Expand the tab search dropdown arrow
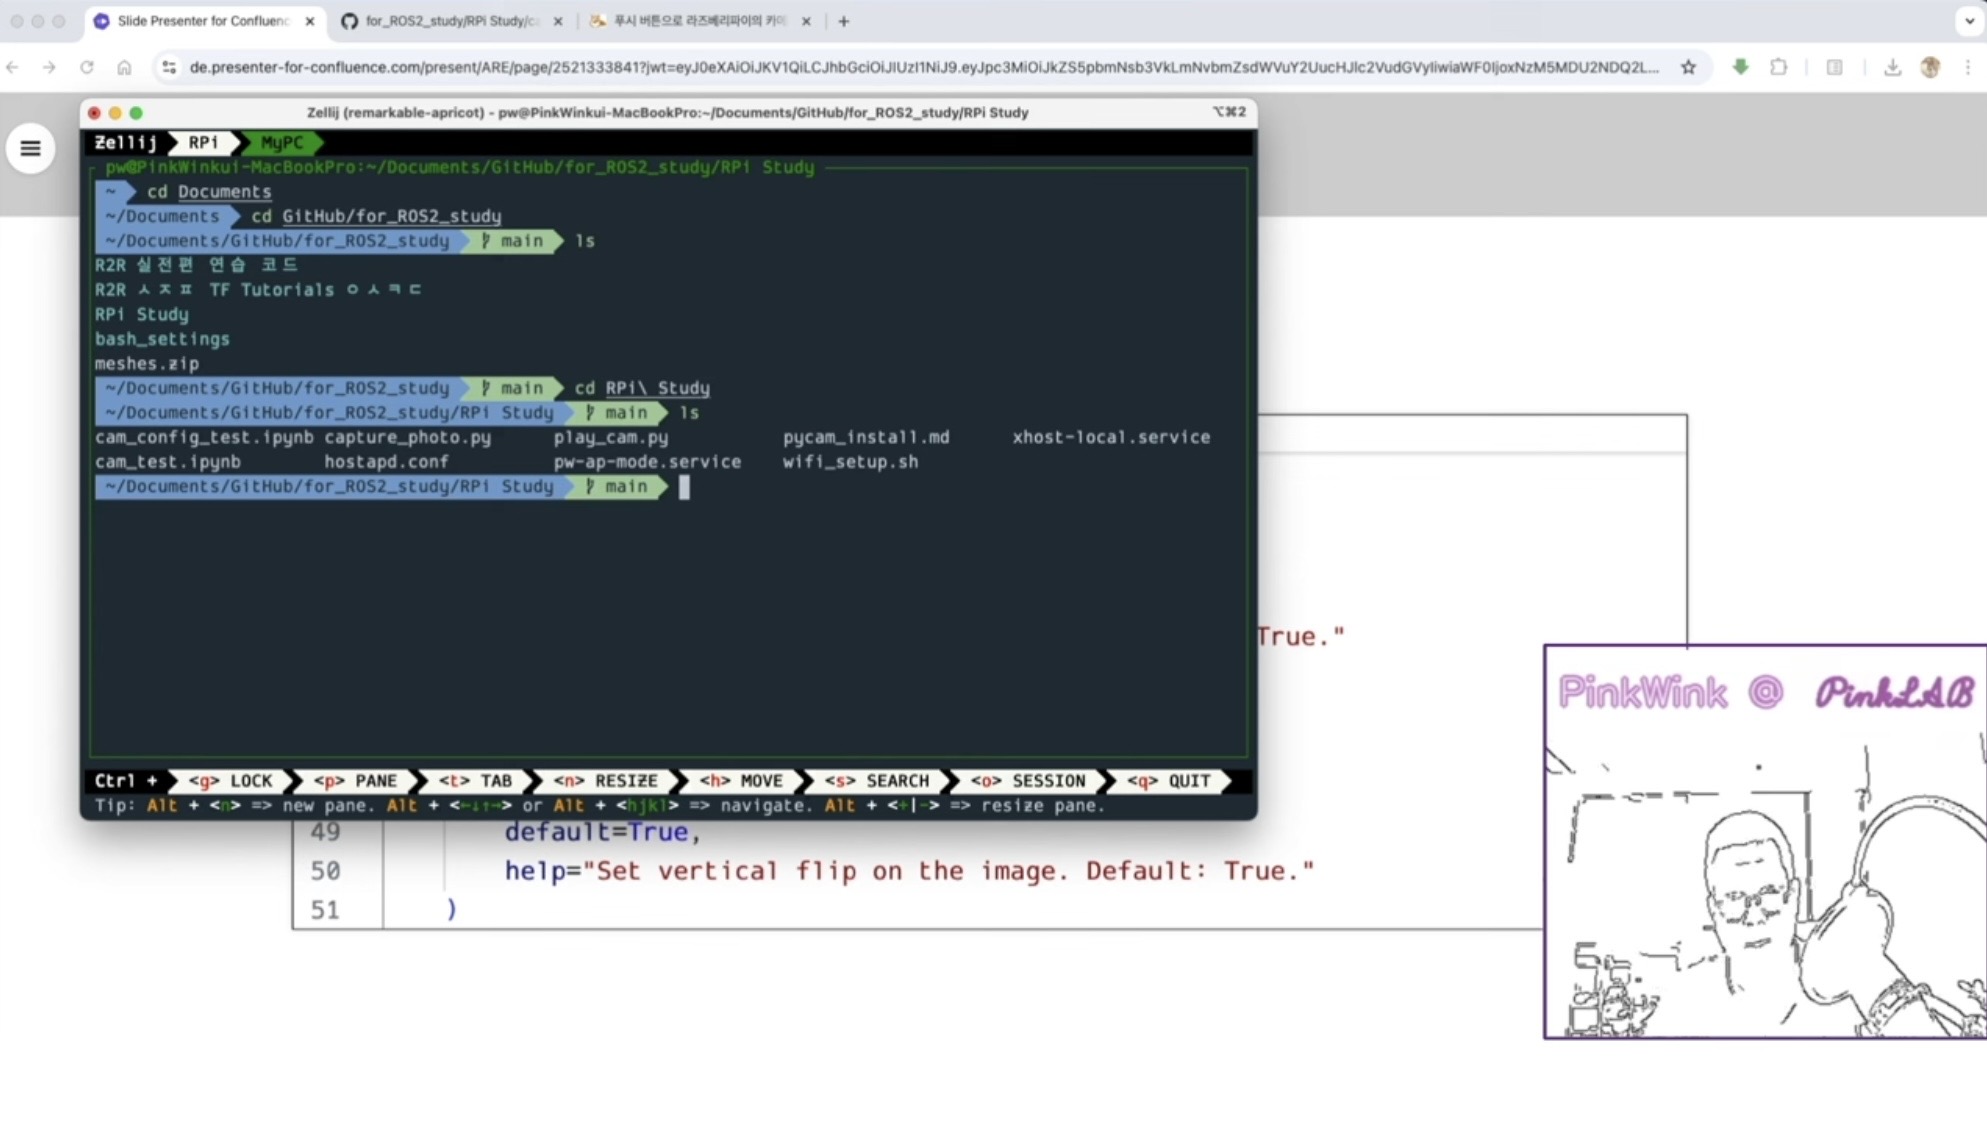This screenshot has width=1987, height=1125. (x=1968, y=20)
